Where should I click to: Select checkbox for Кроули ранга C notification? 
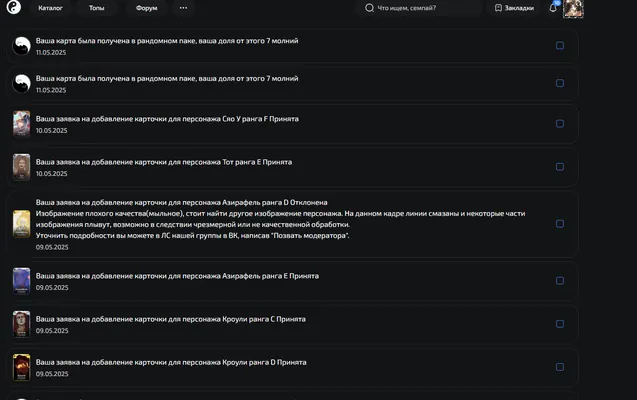point(560,324)
